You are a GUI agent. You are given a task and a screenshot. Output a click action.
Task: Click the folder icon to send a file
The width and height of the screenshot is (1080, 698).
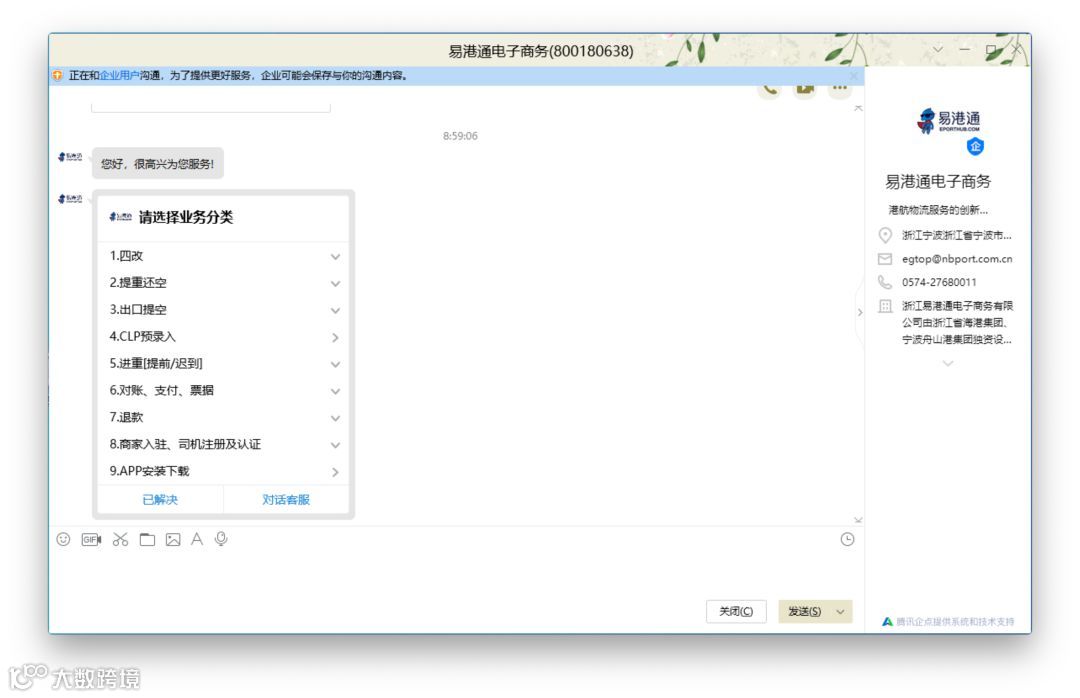147,540
